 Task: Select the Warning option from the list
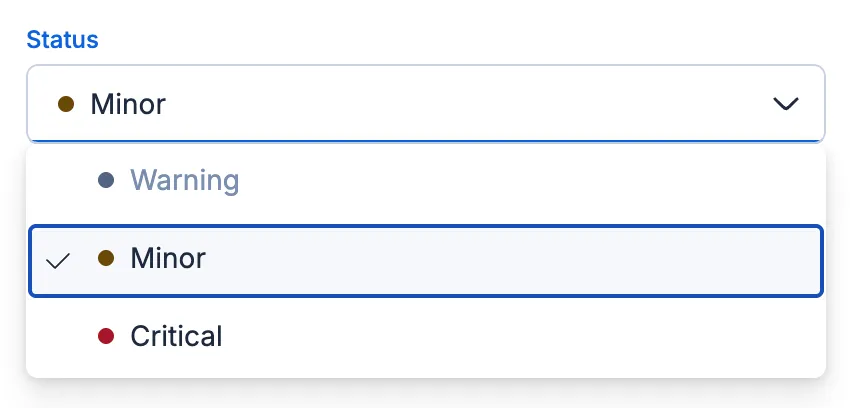click(x=425, y=181)
